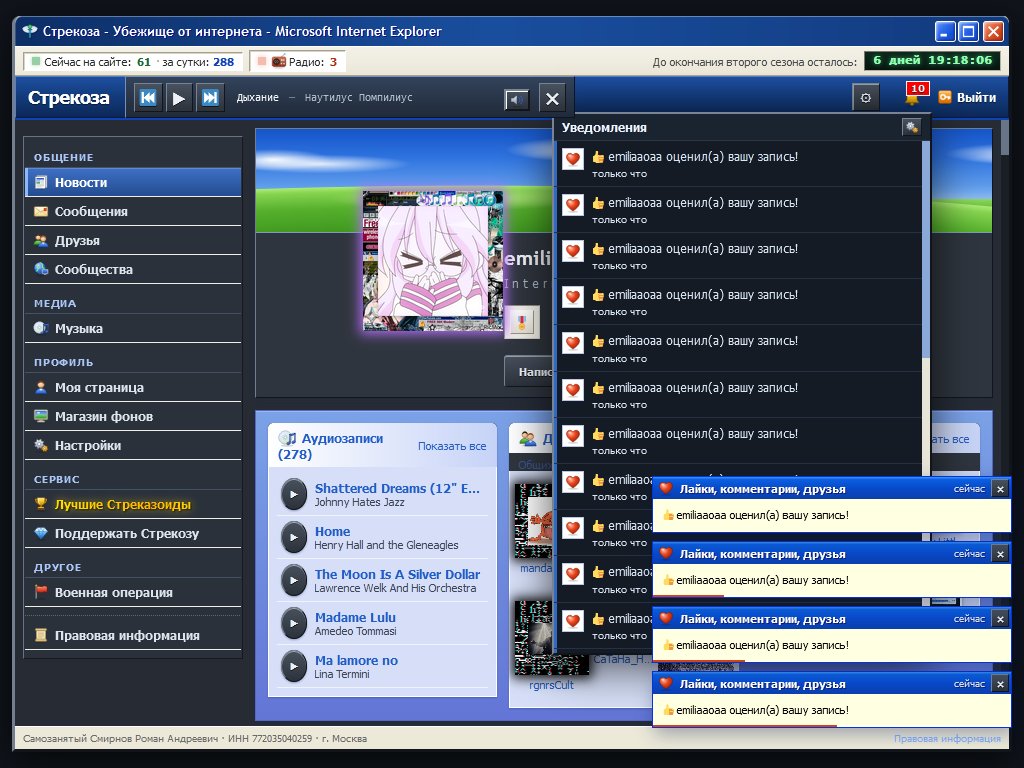Skip to next track in player
Screen dimensions: 1024x768
click(x=210, y=98)
